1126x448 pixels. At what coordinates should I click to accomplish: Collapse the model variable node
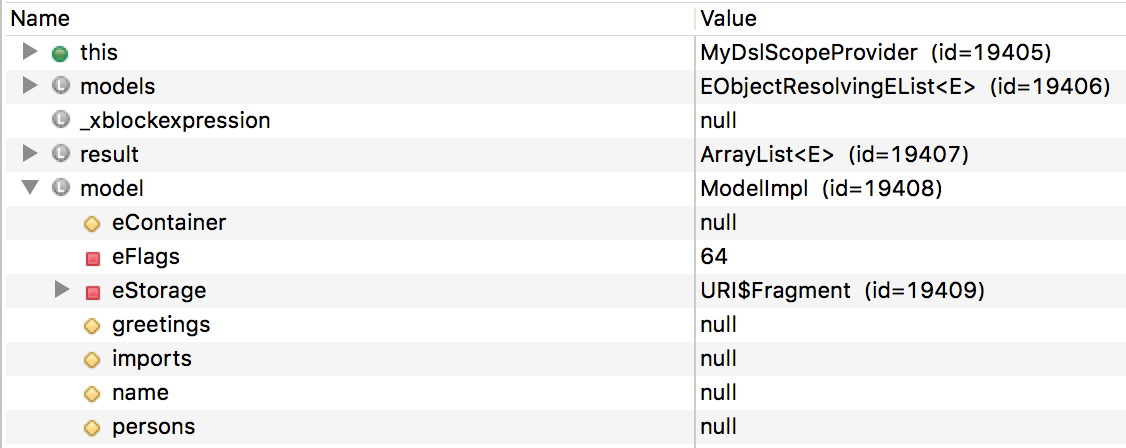29,188
